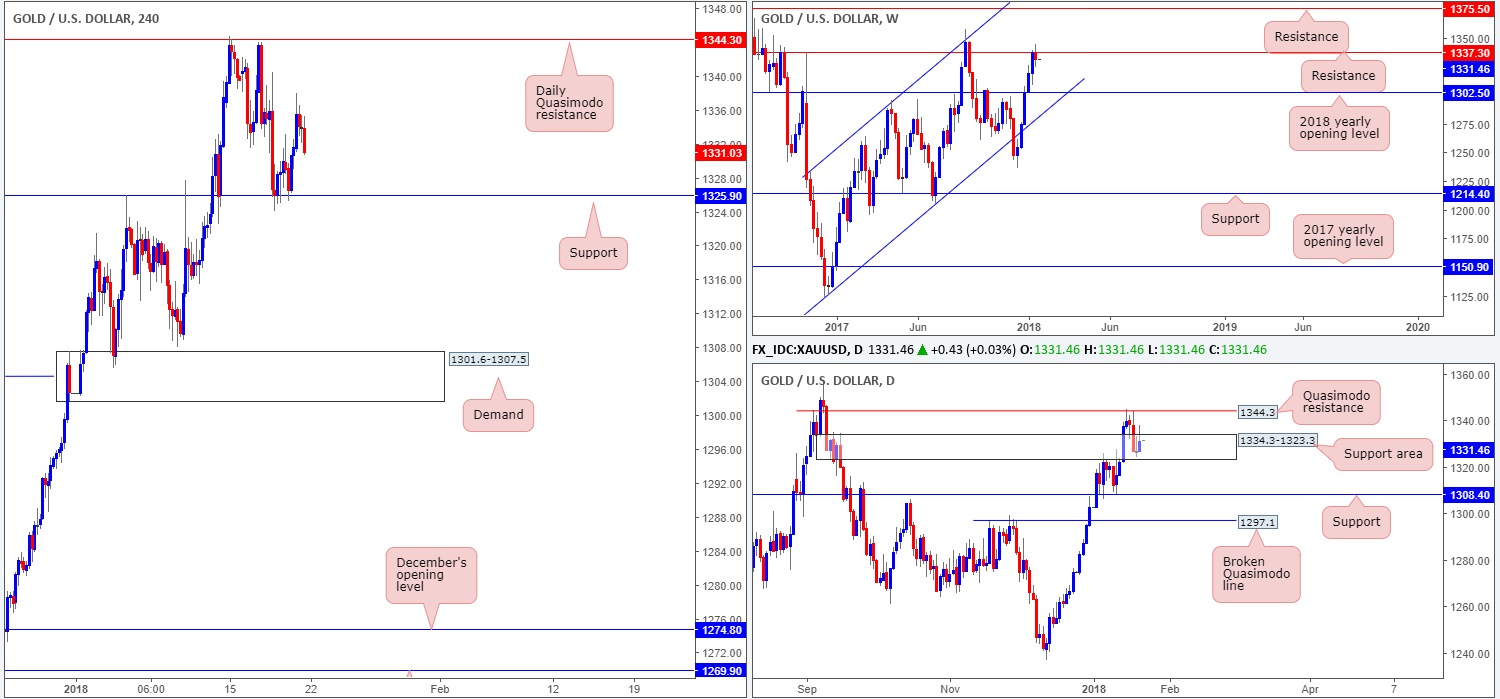Click the blue 1302.50 price label

point(1469,92)
